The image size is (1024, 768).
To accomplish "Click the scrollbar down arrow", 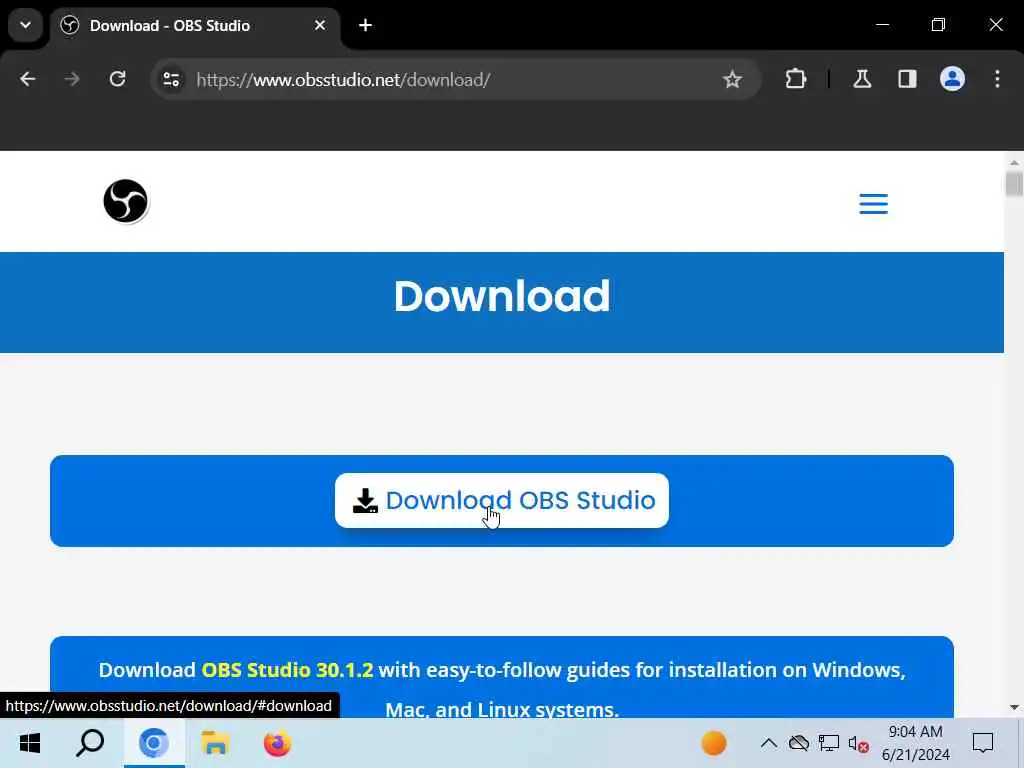I will pyautogui.click(x=1014, y=708).
